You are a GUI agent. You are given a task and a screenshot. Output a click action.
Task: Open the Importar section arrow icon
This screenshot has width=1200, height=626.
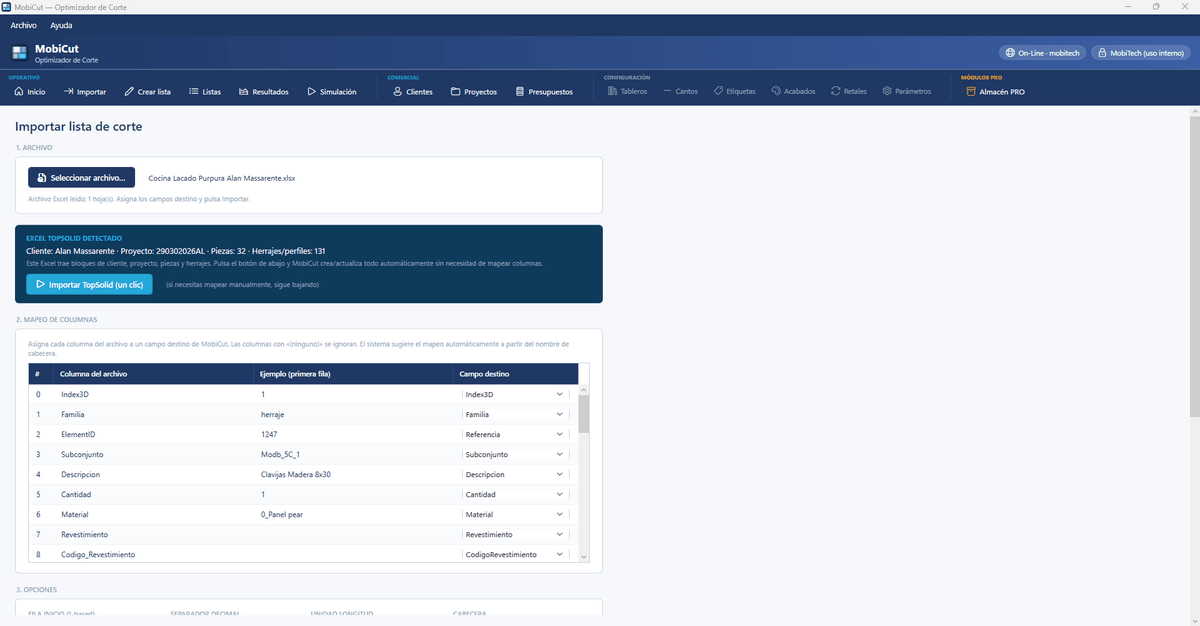[69, 92]
